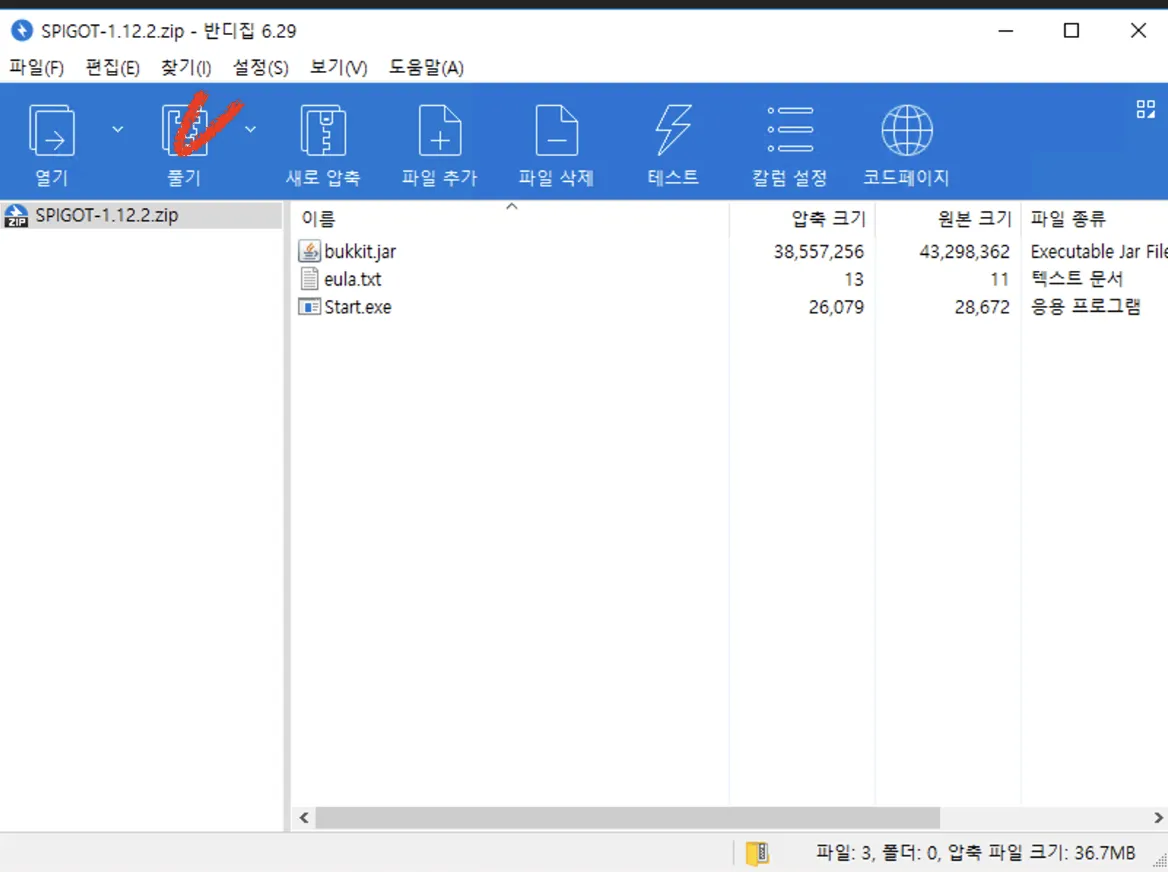Screen dimensions: 1168x872
Task: Click the 응용 프로그램 file type cell
Action: click(1085, 307)
